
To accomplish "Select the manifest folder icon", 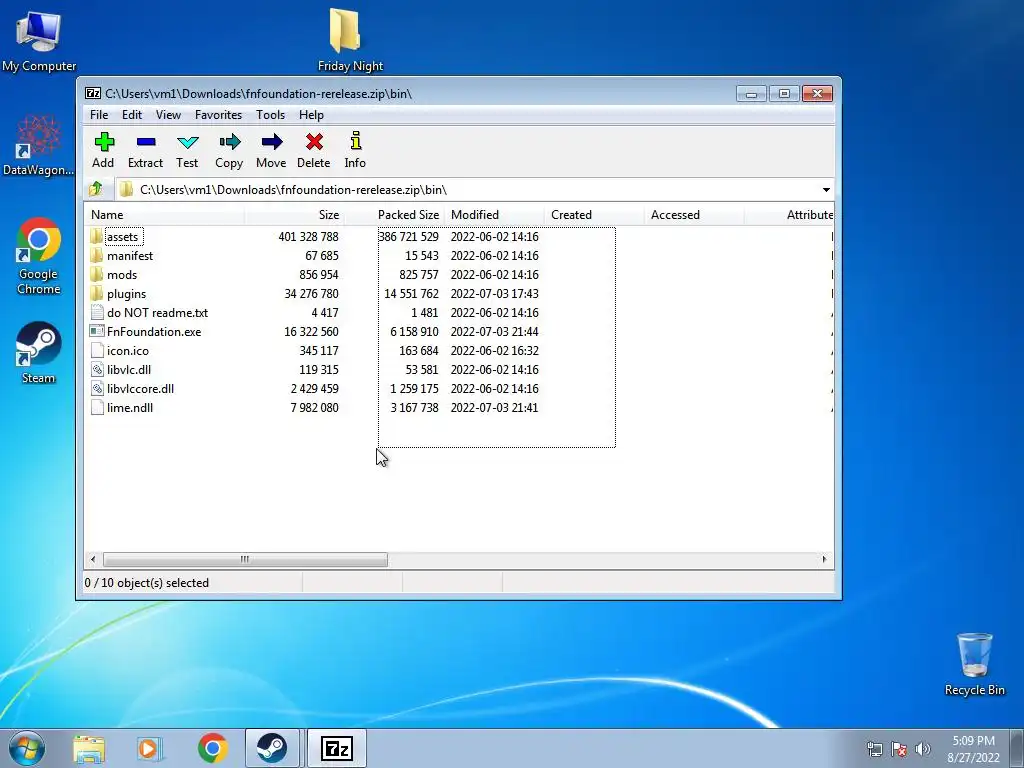I will click(97, 255).
